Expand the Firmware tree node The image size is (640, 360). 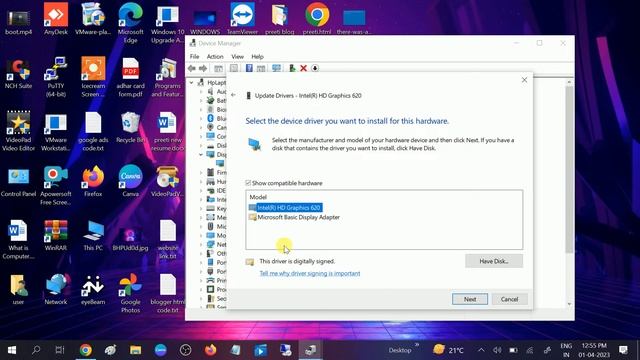point(201,173)
